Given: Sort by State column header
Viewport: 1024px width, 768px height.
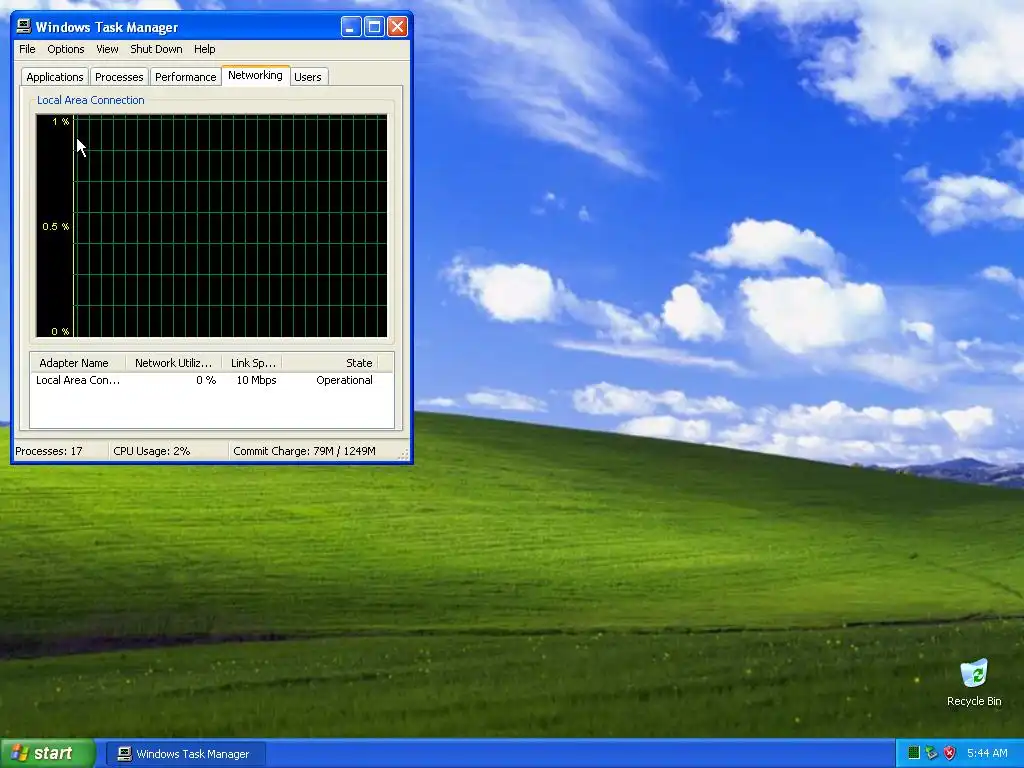Looking at the screenshot, I should coord(330,363).
